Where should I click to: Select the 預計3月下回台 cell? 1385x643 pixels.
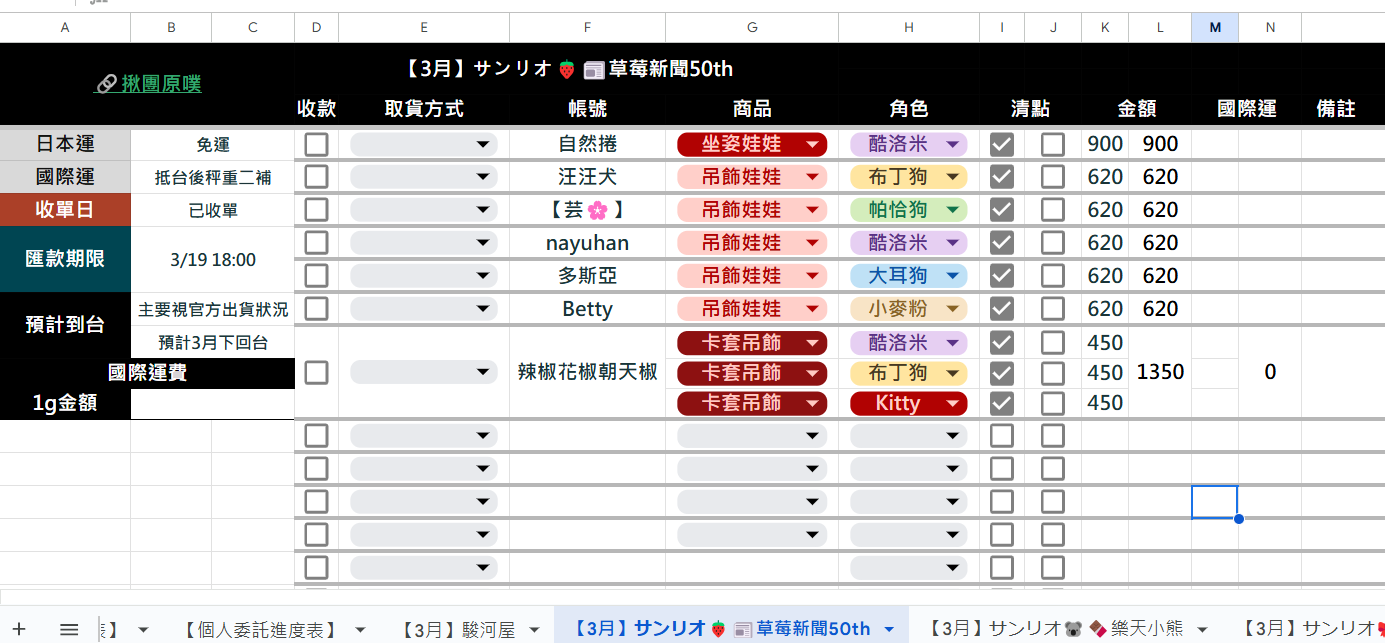(213, 342)
